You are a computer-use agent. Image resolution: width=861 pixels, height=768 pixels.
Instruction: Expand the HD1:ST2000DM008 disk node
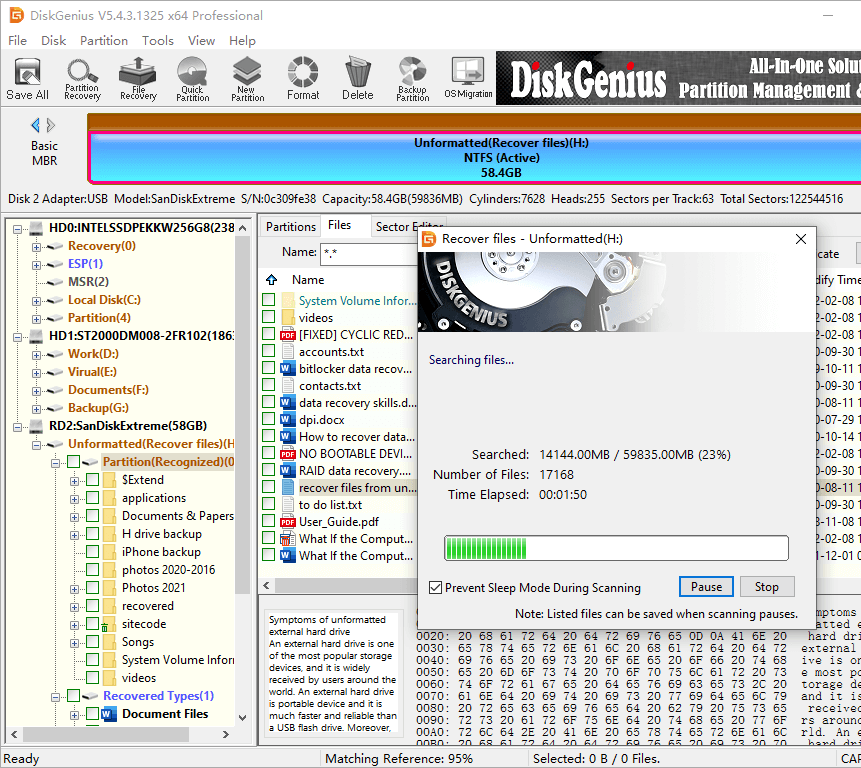(19, 336)
